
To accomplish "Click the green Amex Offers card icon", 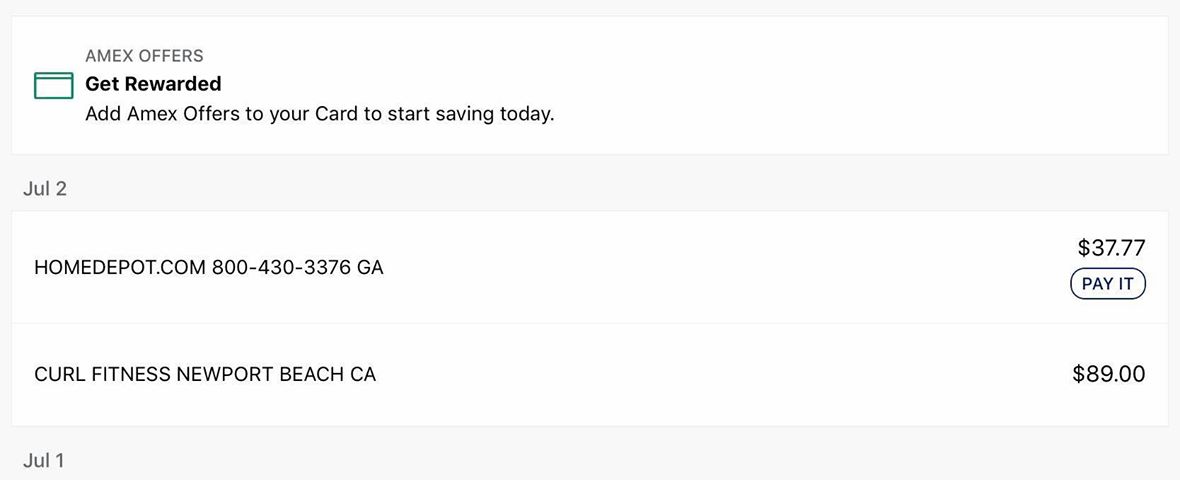I will pos(53,85).
